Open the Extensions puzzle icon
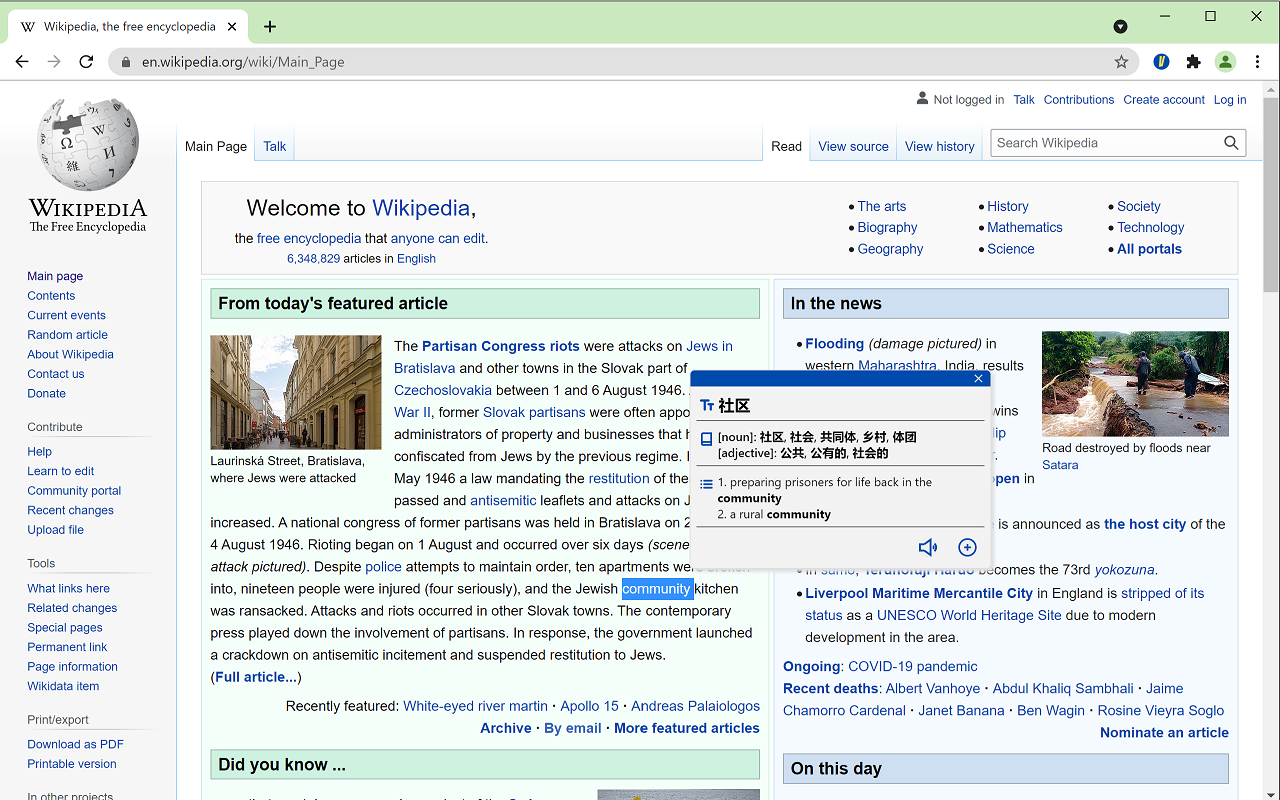The image size is (1280, 800). click(x=1193, y=62)
